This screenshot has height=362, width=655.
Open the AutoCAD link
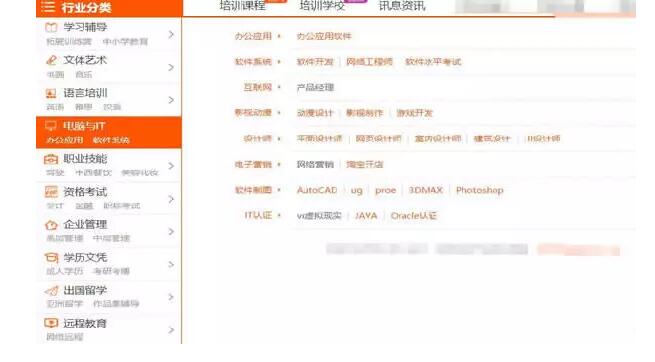(317, 190)
